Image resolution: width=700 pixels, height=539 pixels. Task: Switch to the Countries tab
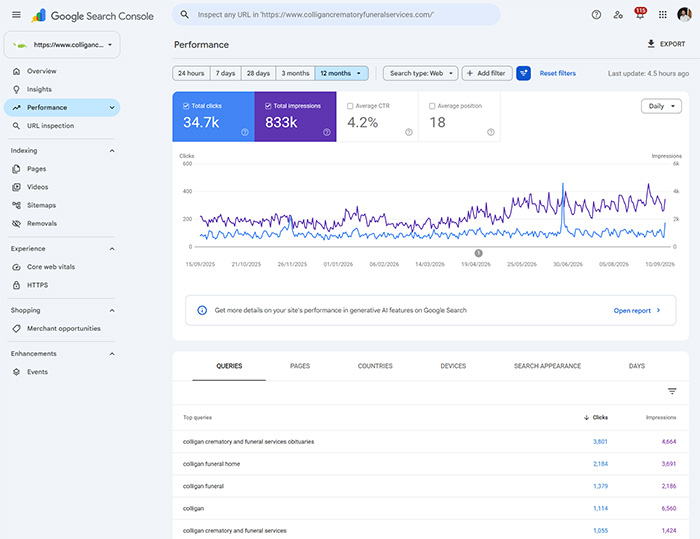[375, 366]
